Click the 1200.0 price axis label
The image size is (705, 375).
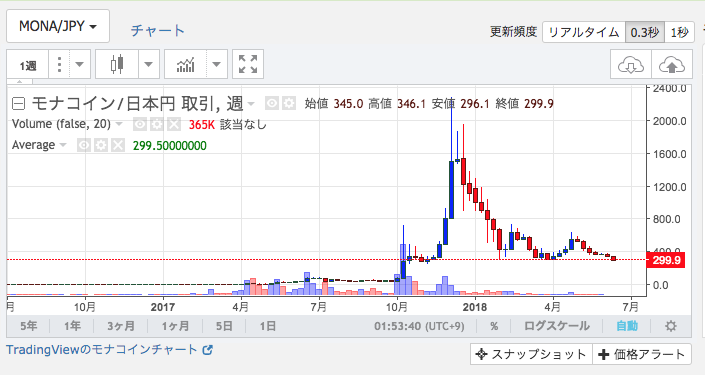(x=670, y=187)
